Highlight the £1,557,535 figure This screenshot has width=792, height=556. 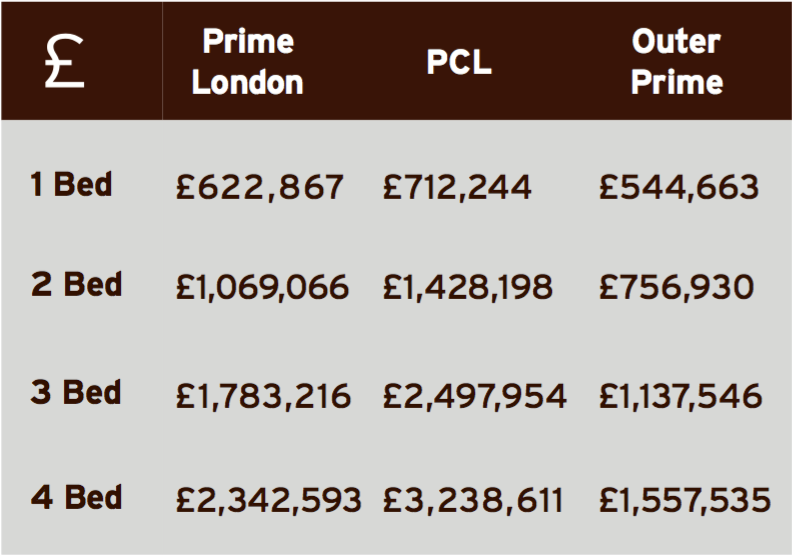[x=685, y=499]
